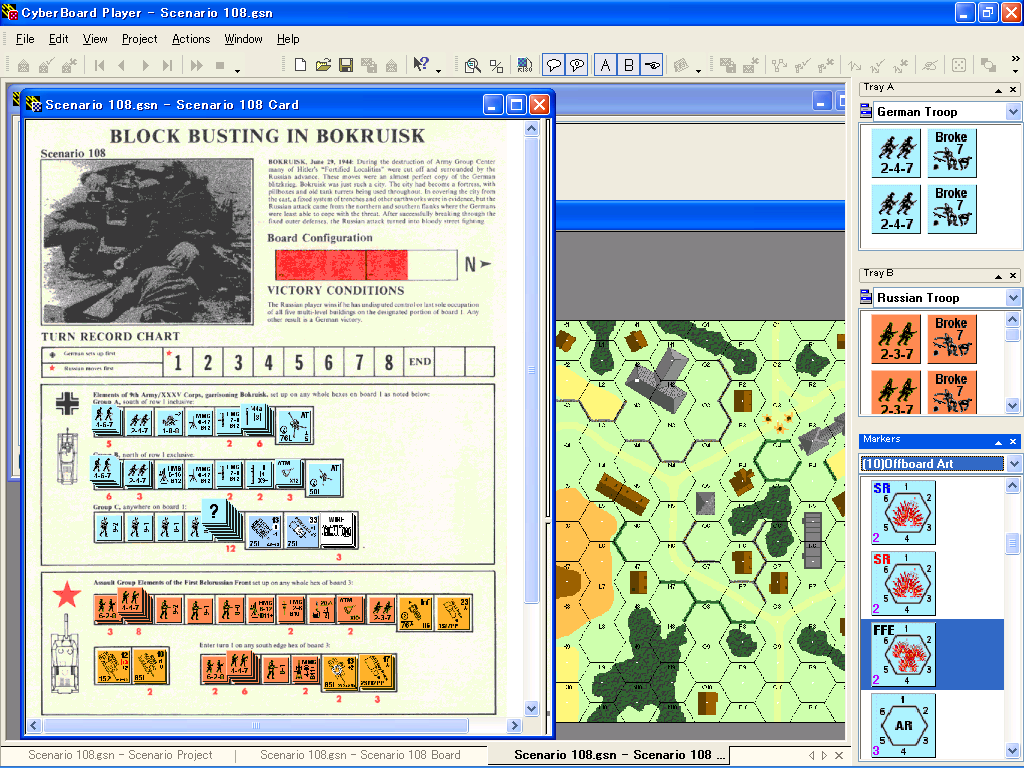
Task: Click the magnifier zoom view icon
Action: 473,65
